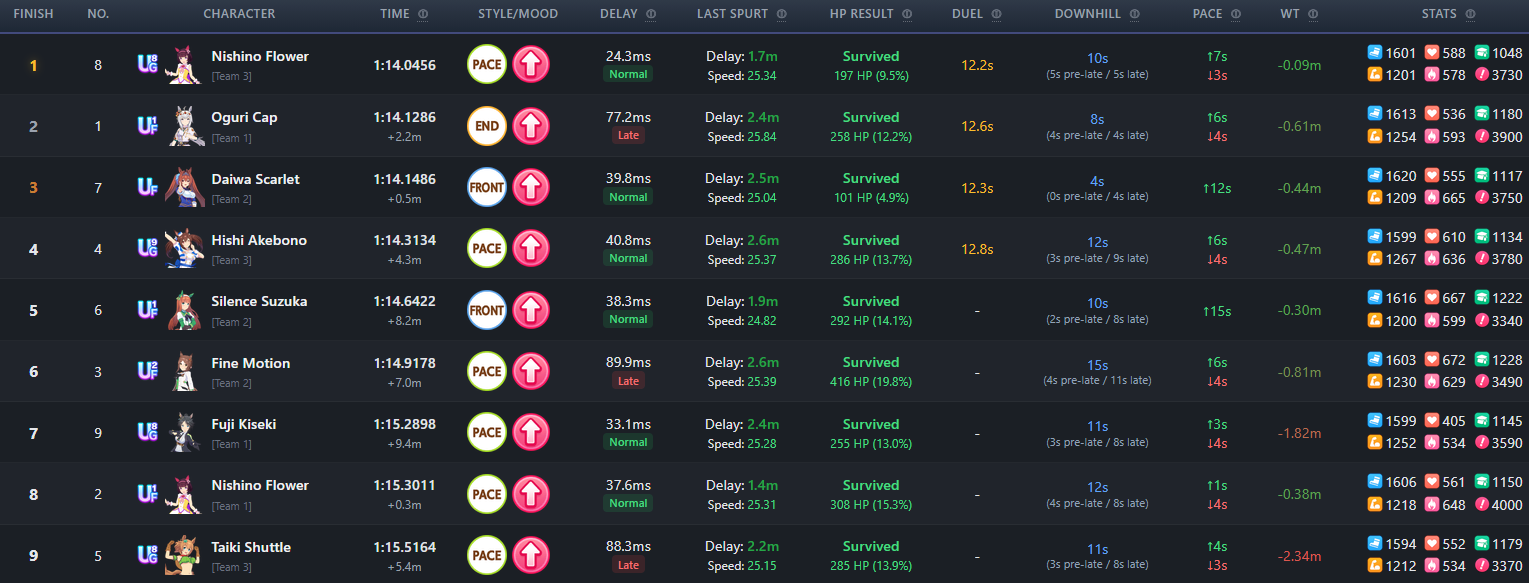Open the LAST SPURT column info icon

[x=781, y=15]
